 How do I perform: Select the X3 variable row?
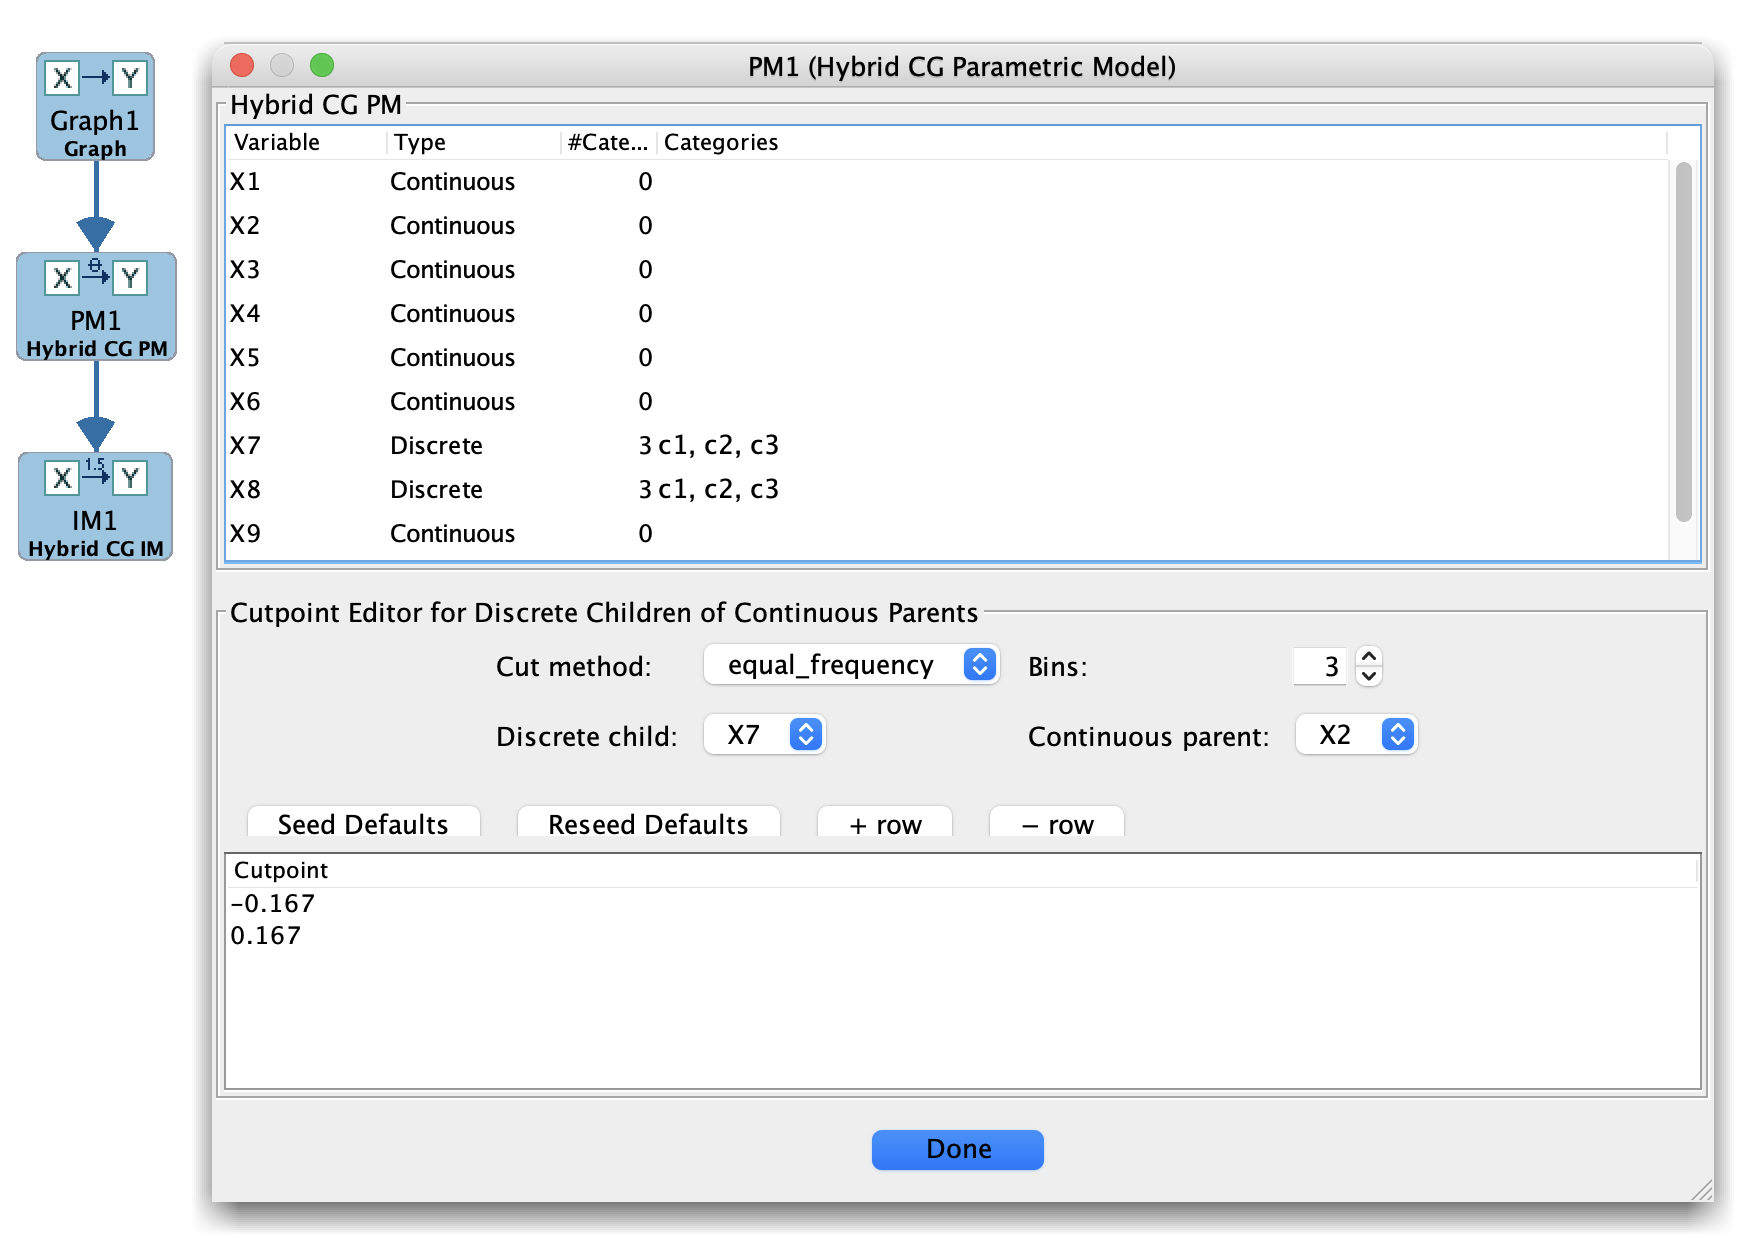948,269
